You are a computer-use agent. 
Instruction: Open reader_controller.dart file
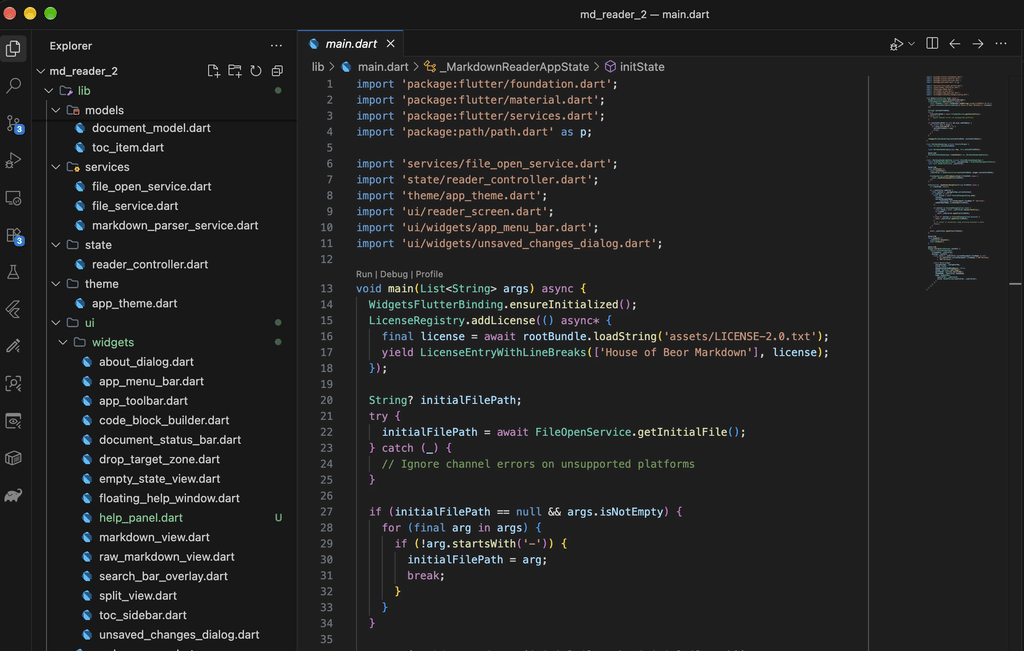pyautogui.click(x=150, y=264)
